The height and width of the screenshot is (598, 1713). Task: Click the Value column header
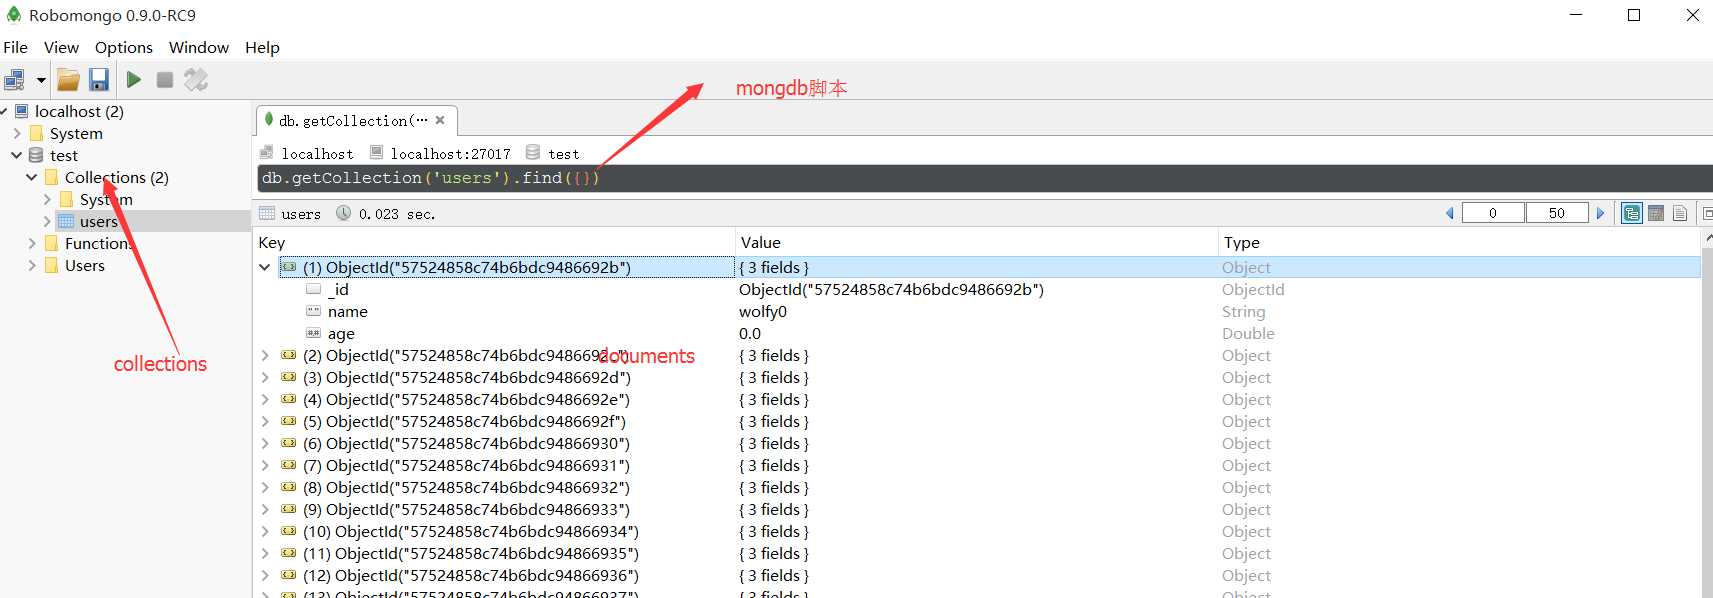tap(976, 242)
